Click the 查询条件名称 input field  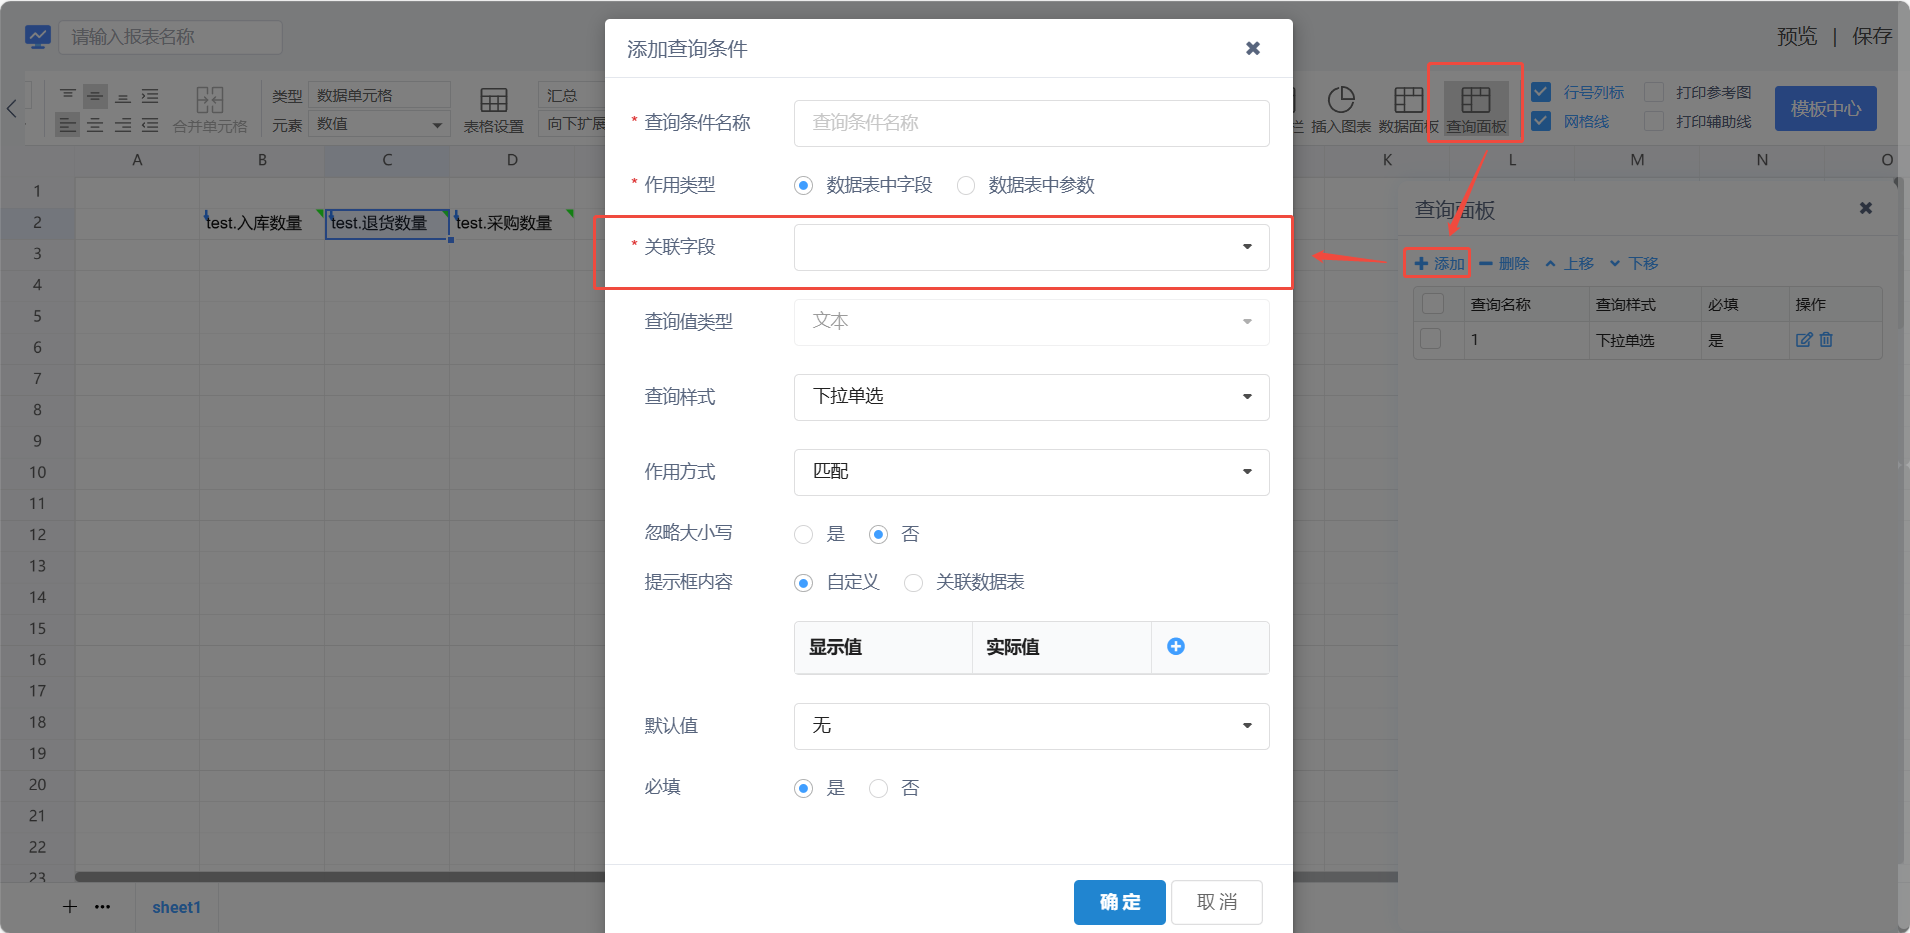[1031, 123]
